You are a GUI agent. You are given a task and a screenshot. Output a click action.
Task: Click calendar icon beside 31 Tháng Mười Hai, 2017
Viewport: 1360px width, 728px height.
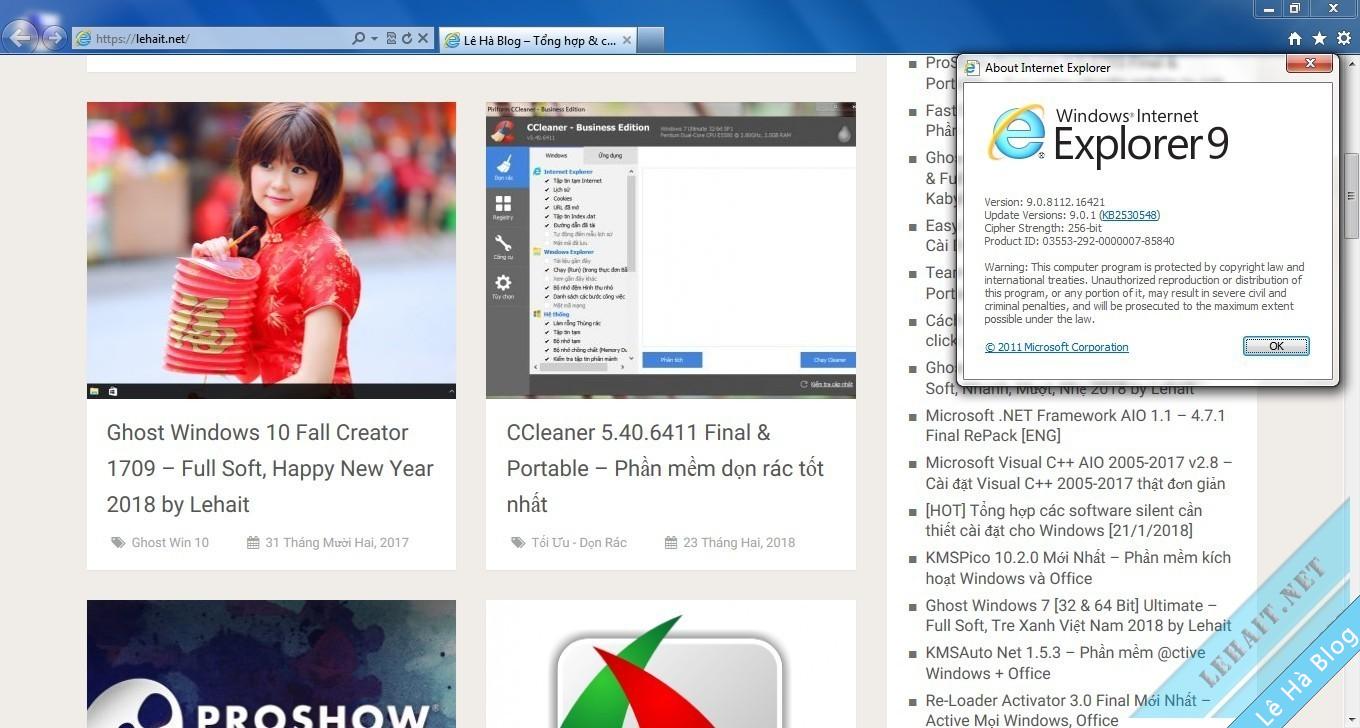pyautogui.click(x=253, y=542)
